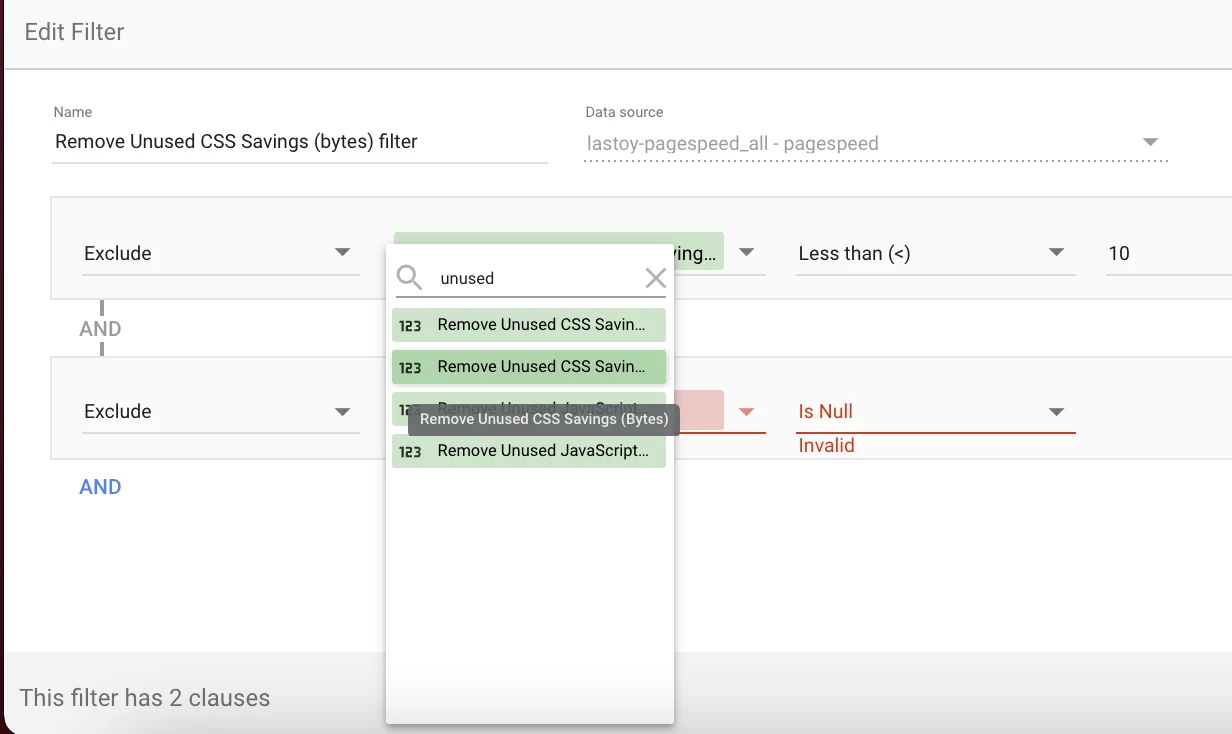
Task: Select the highlighted second Remove Unused CSS option
Action: click(x=529, y=367)
